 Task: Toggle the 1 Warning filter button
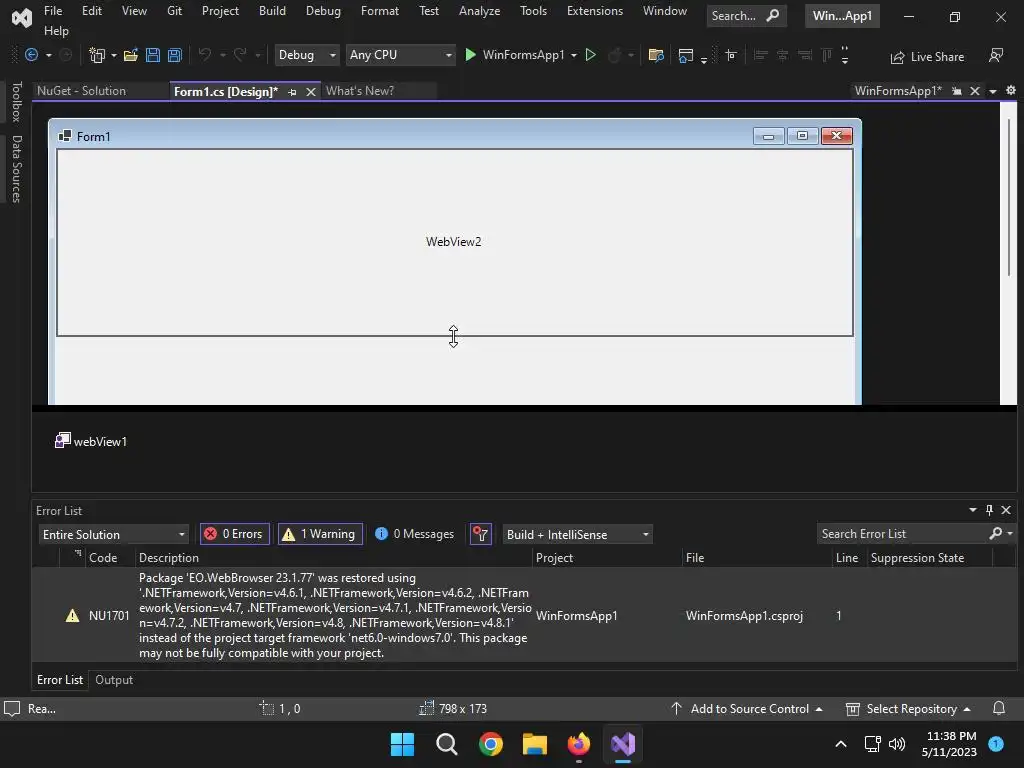[320, 534]
